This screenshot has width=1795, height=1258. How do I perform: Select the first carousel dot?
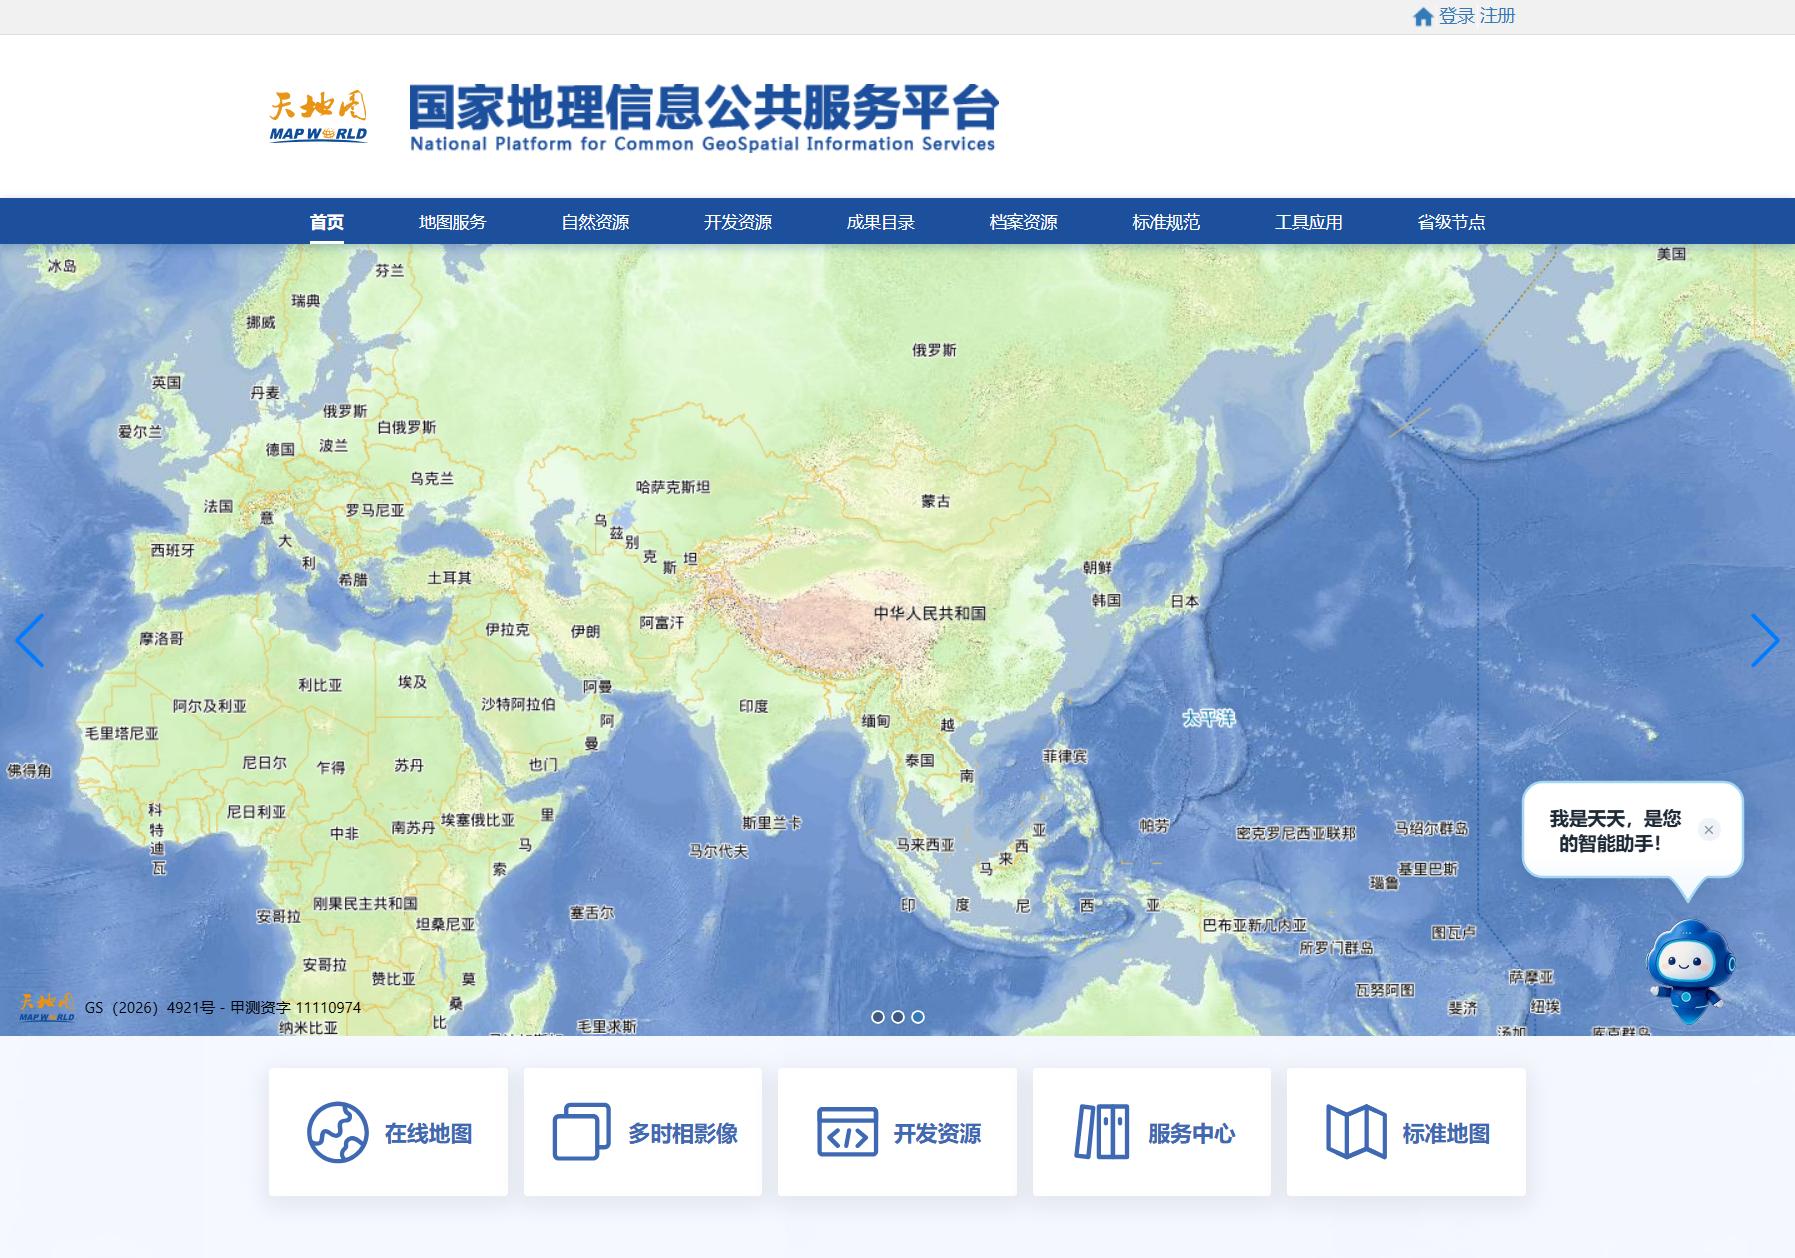point(878,1017)
